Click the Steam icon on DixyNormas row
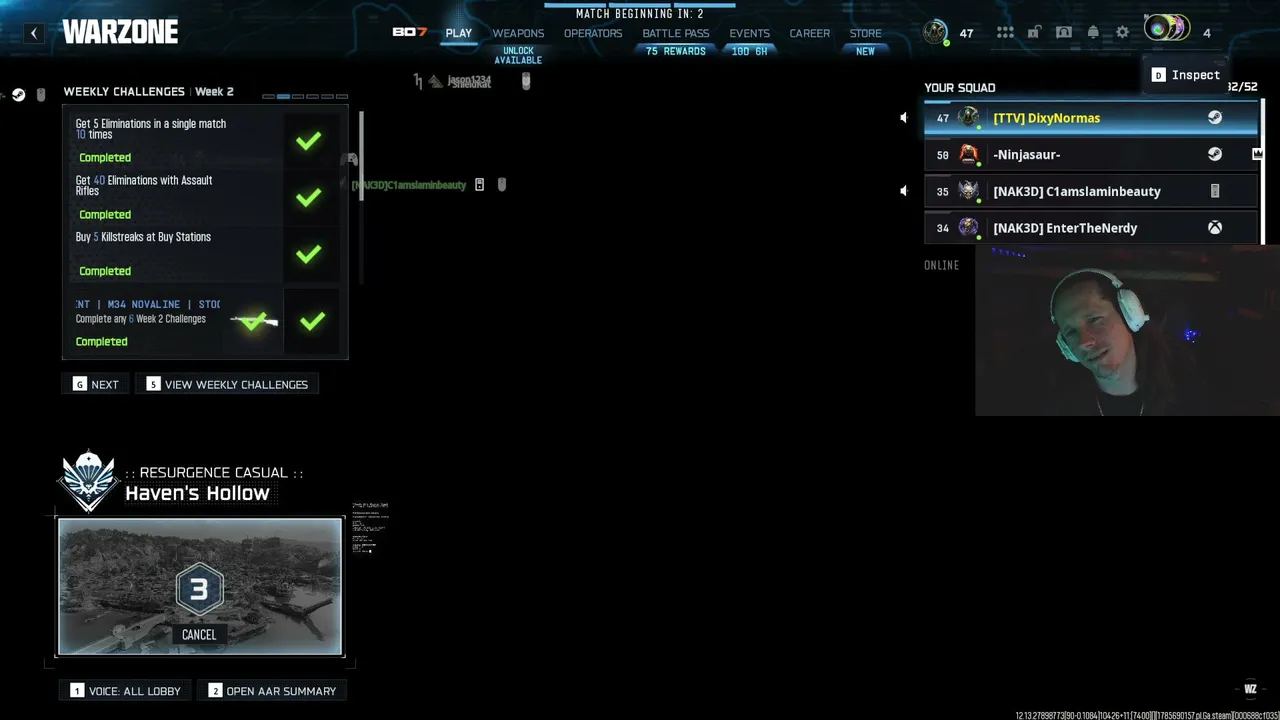 pyautogui.click(x=1215, y=118)
